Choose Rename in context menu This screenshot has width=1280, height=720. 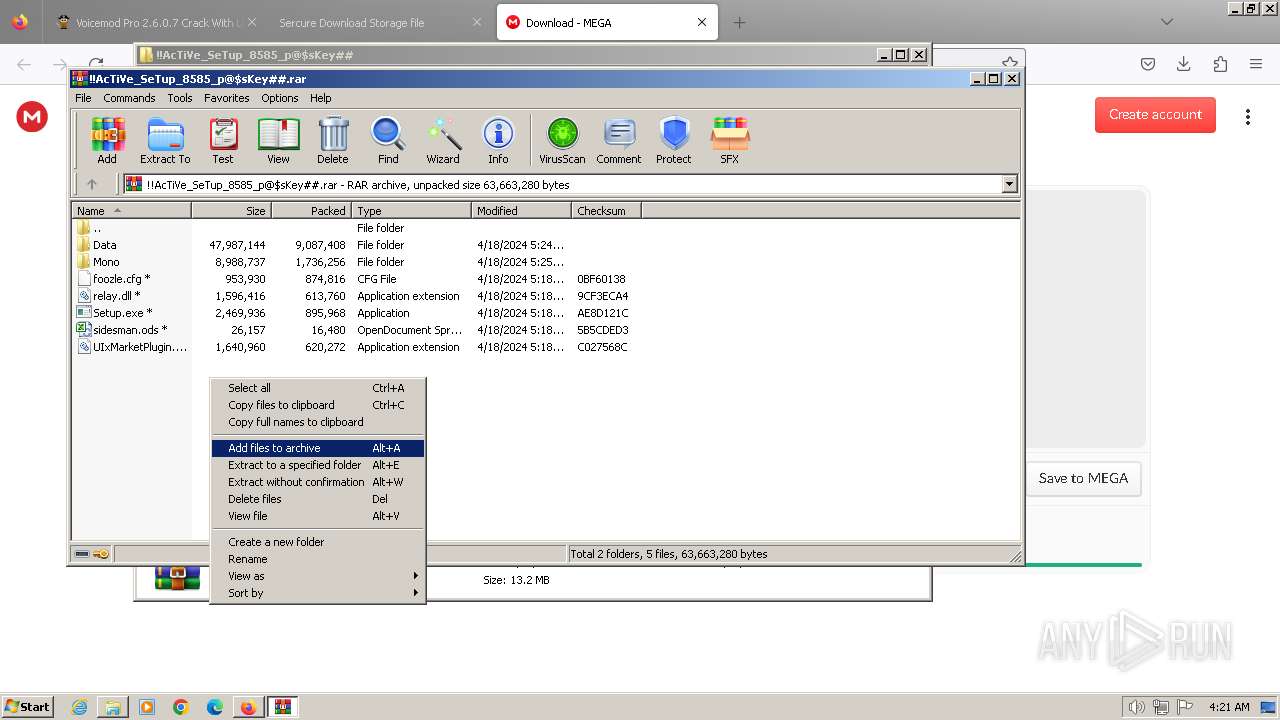(x=318, y=559)
